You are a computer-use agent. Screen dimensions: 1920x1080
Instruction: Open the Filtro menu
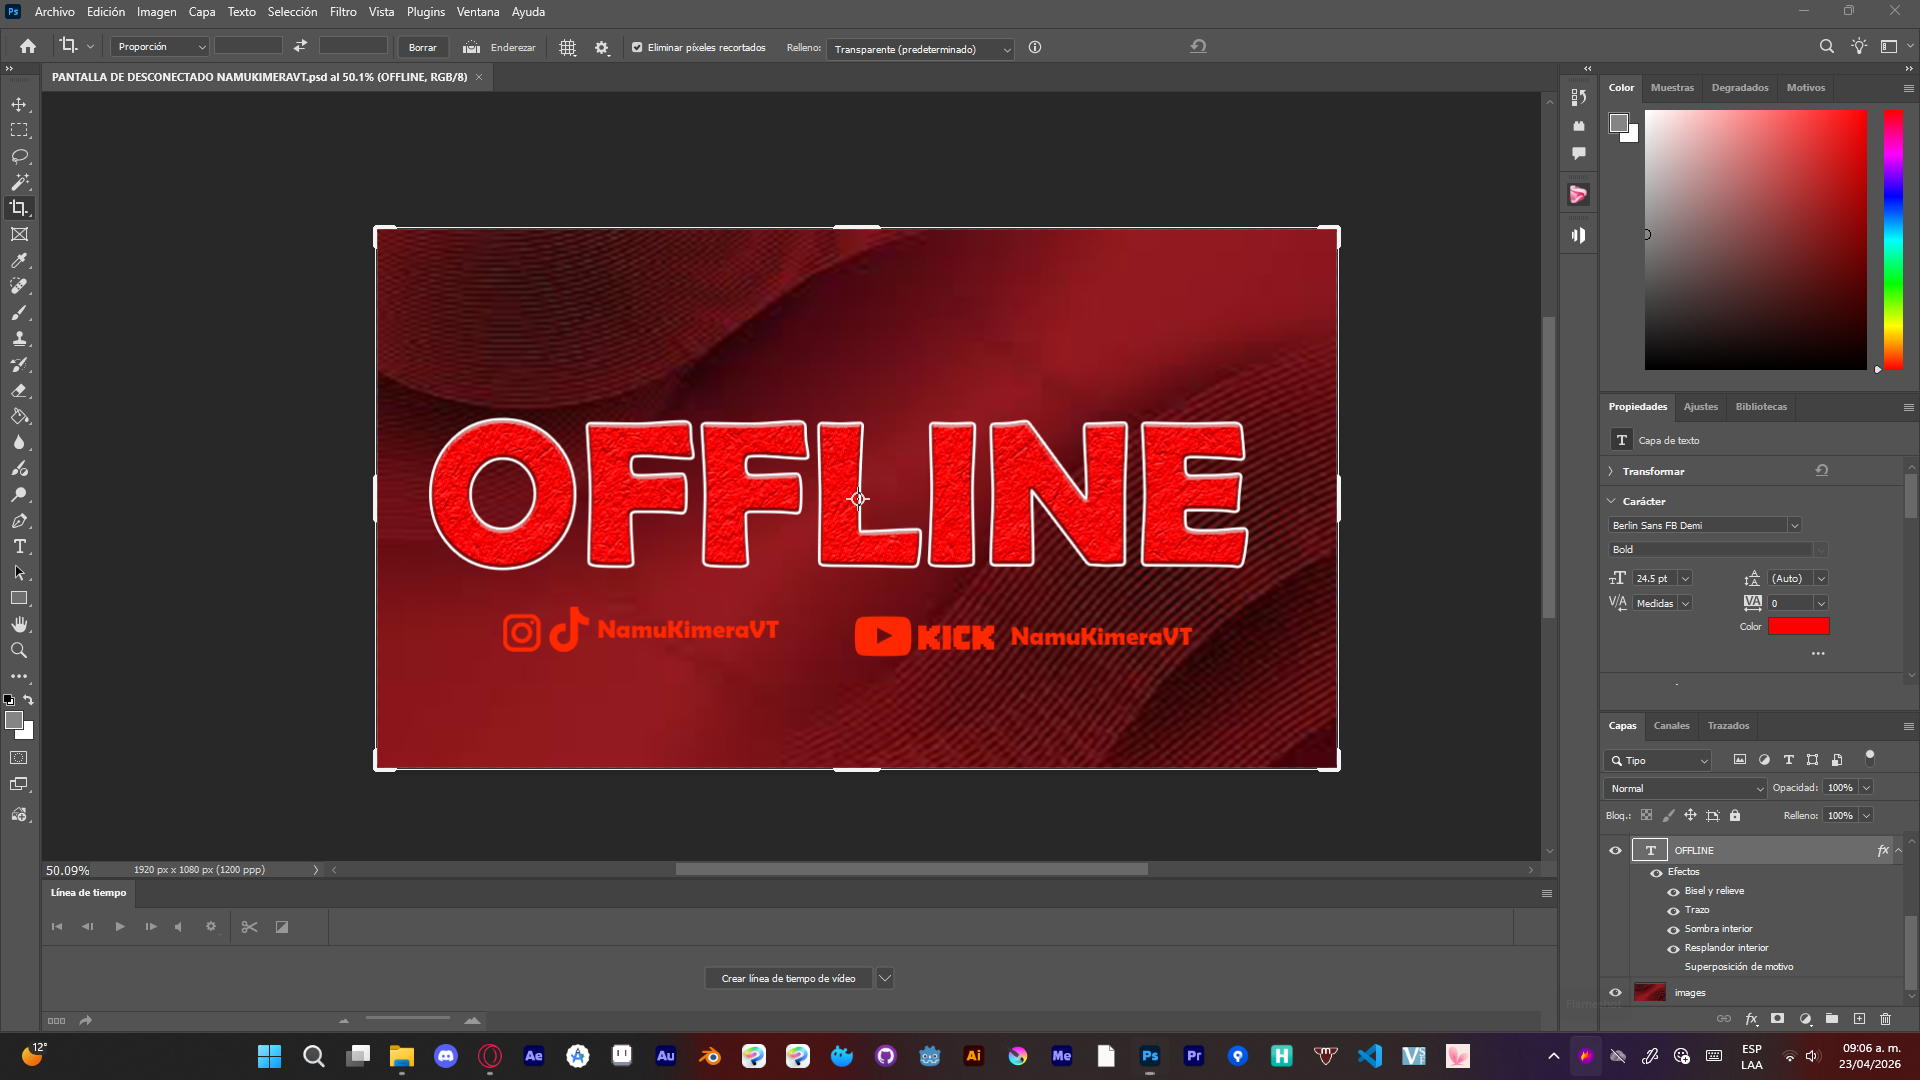[343, 12]
